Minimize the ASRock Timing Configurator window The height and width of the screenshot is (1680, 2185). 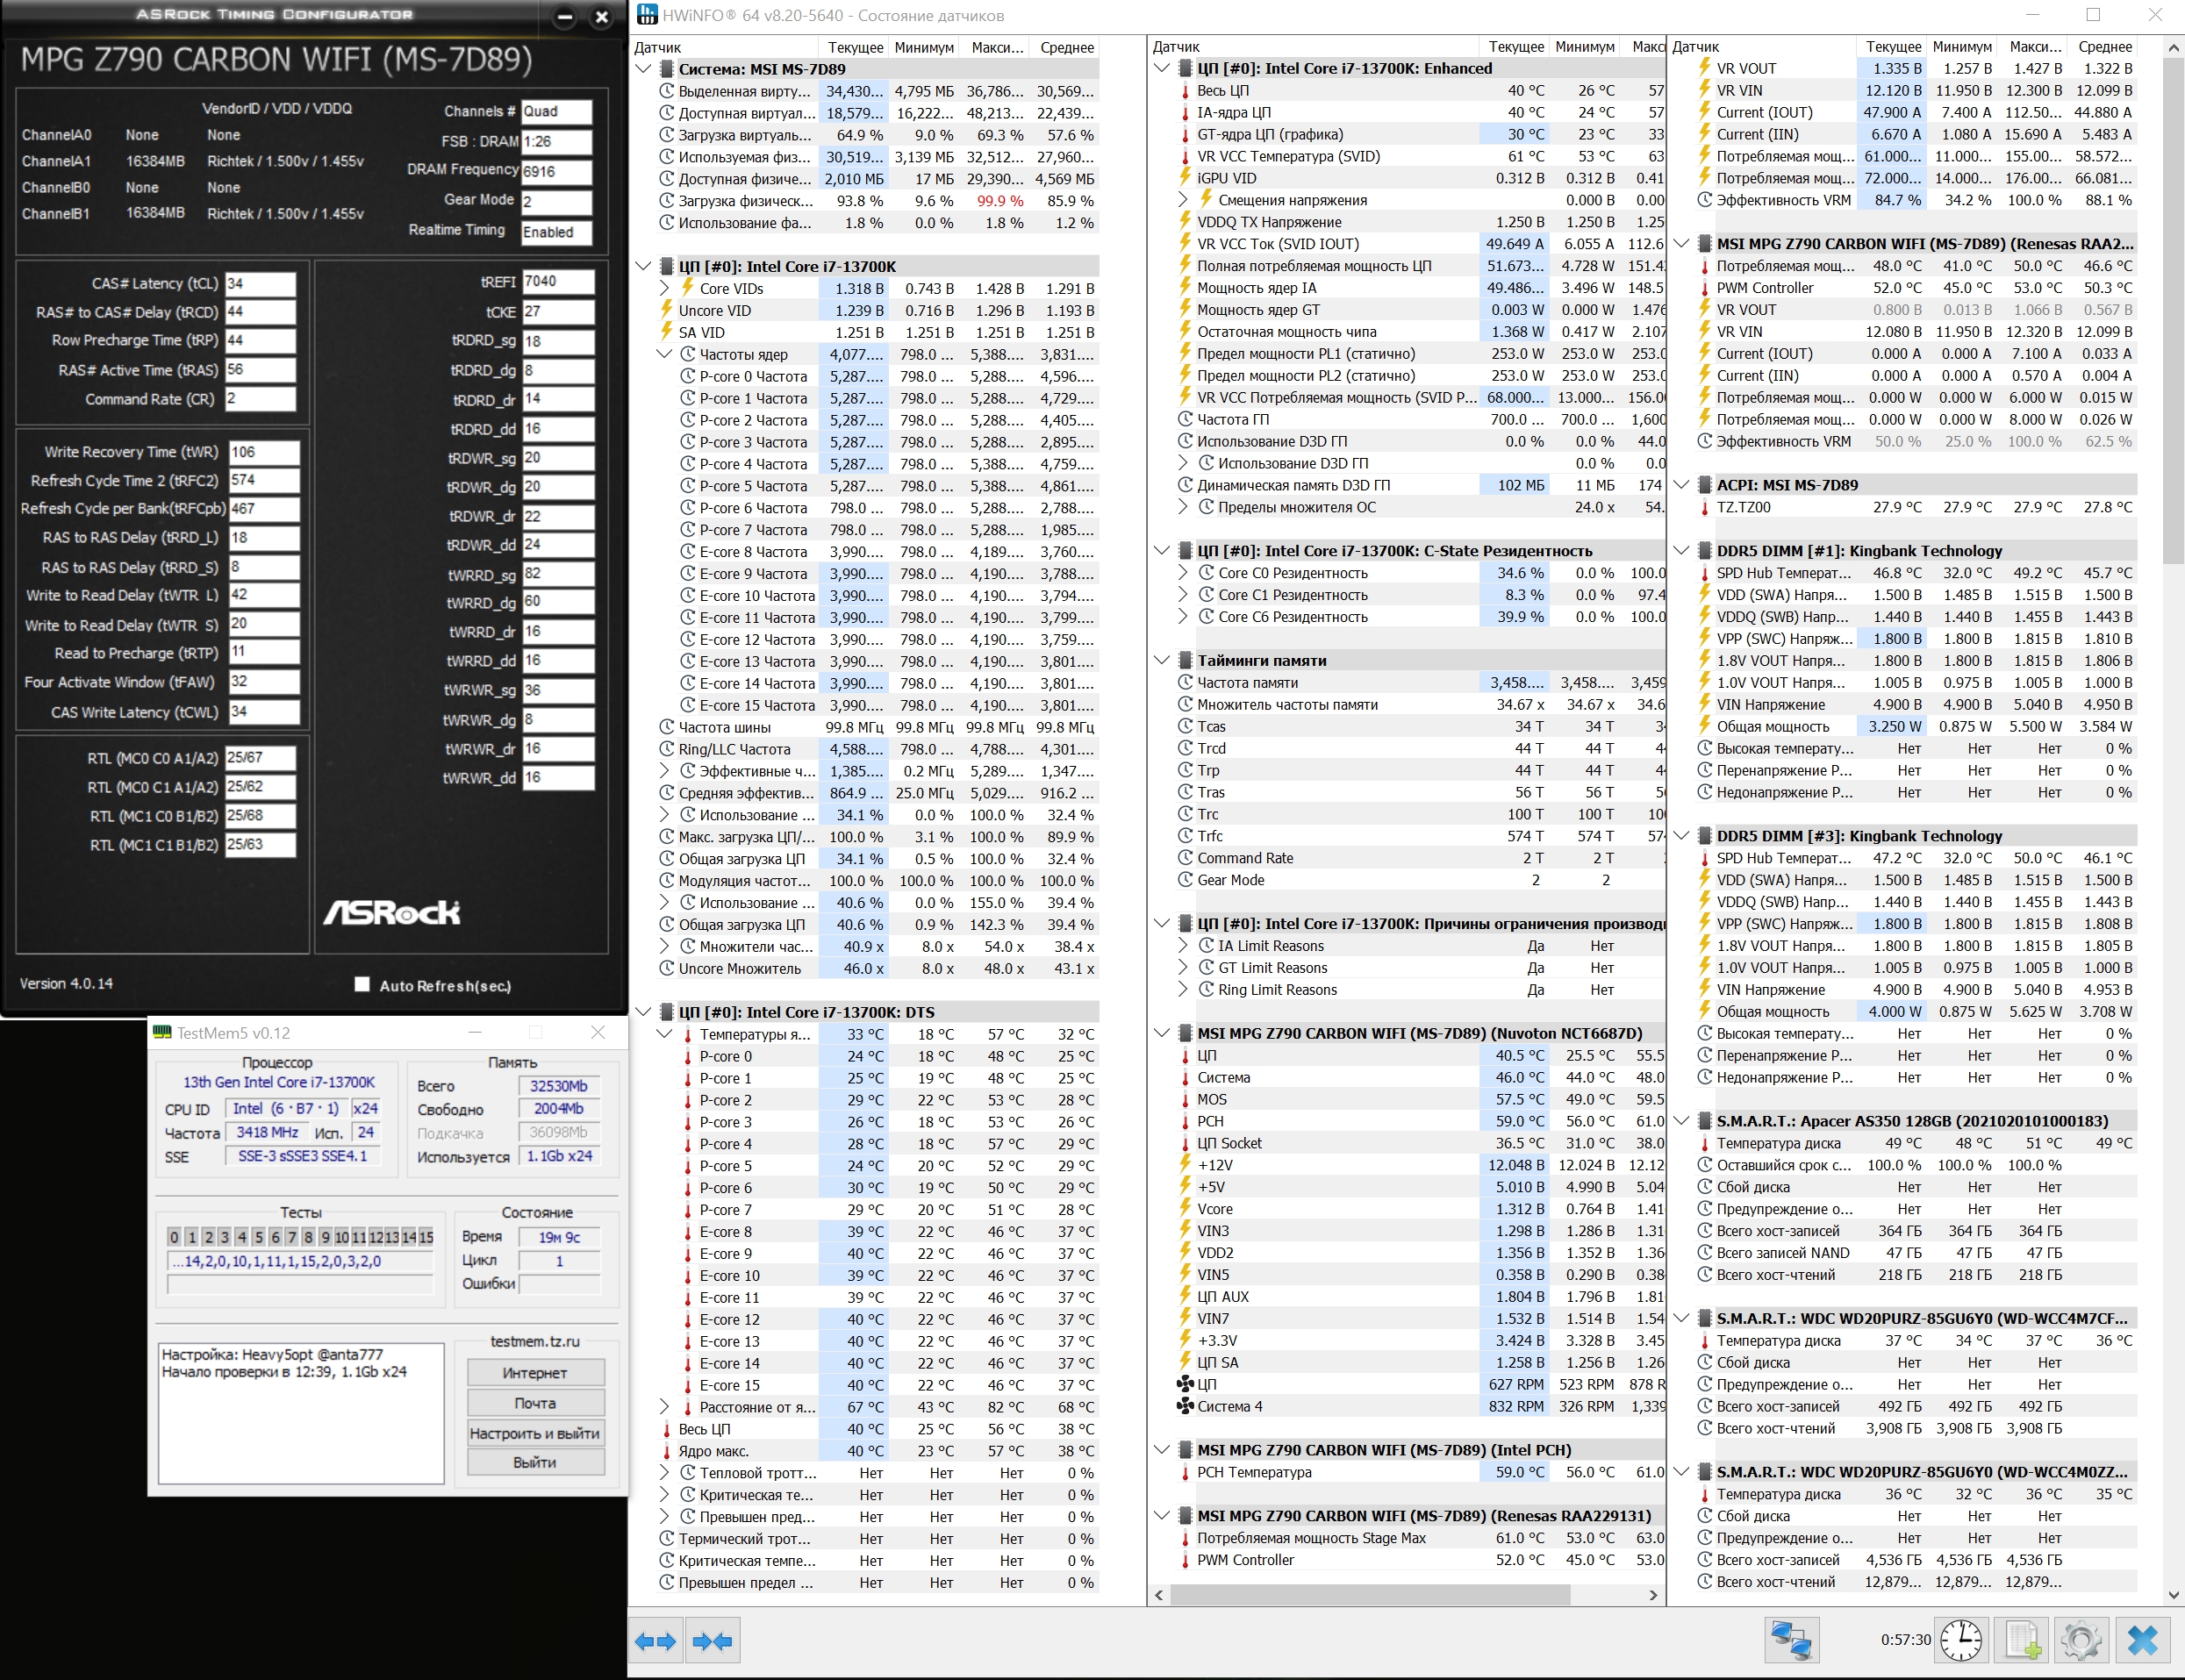coord(565,17)
